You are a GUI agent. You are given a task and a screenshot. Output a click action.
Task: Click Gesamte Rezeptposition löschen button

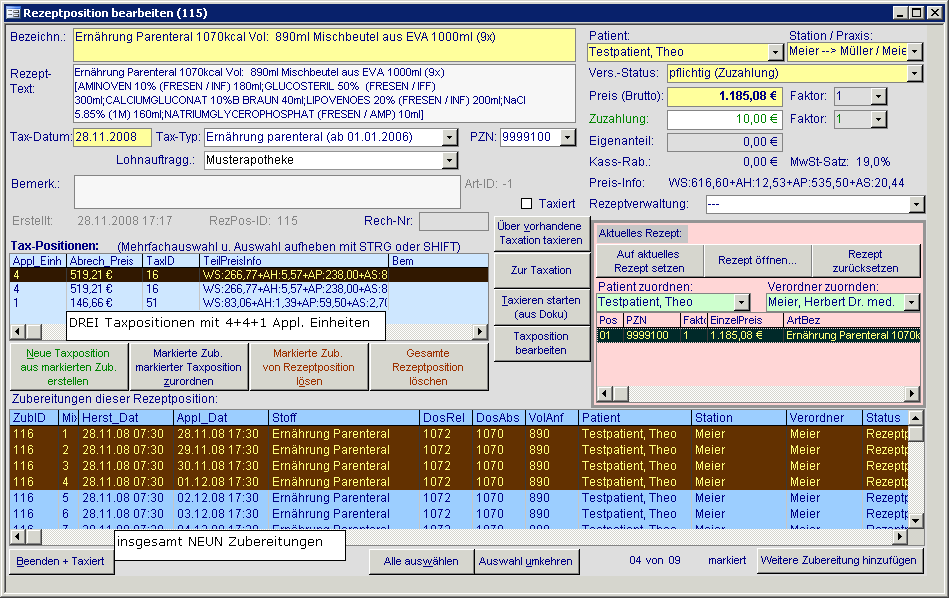pyautogui.click(x=428, y=367)
